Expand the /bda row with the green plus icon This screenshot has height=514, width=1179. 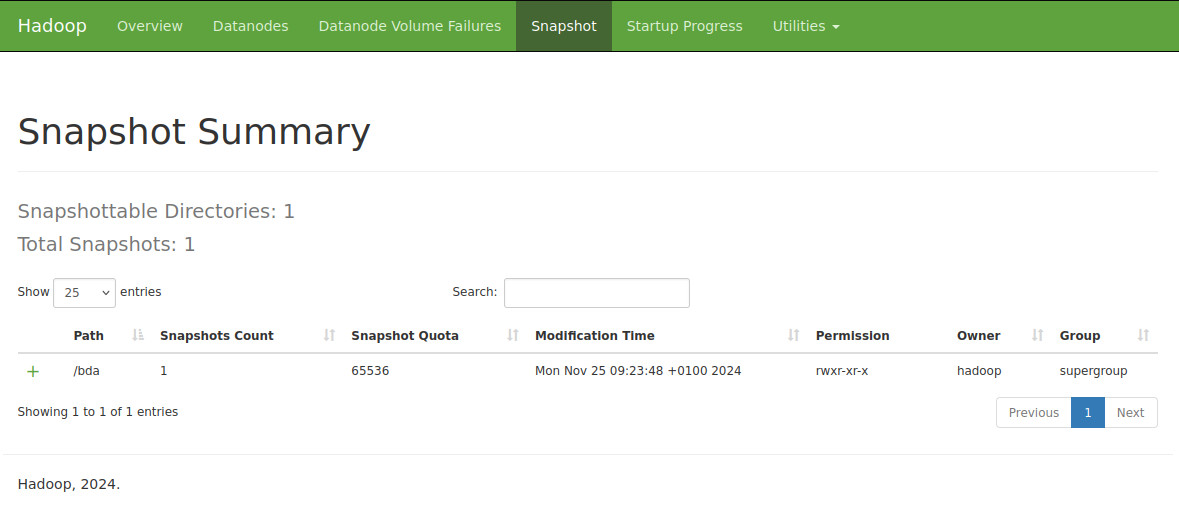pyautogui.click(x=33, y=371)
